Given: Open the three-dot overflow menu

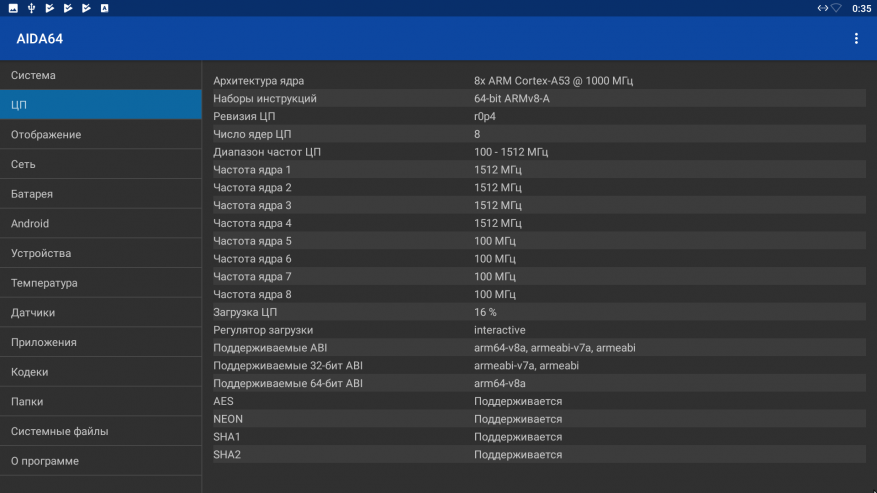Looking at the screenshot, I should coord(856,39).
